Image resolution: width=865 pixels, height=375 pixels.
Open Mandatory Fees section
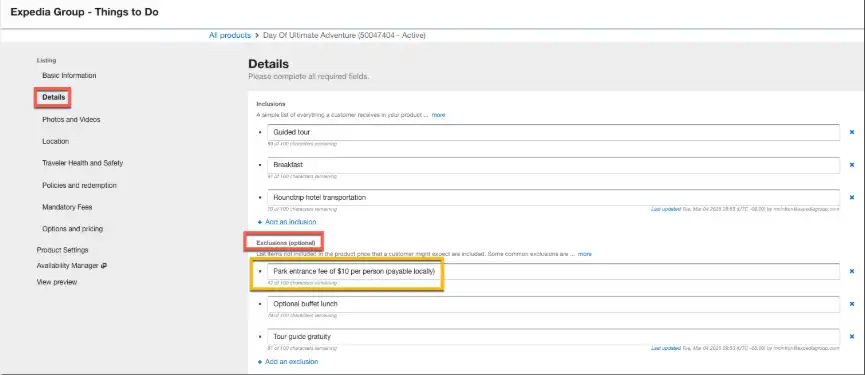tap(67, 207)
